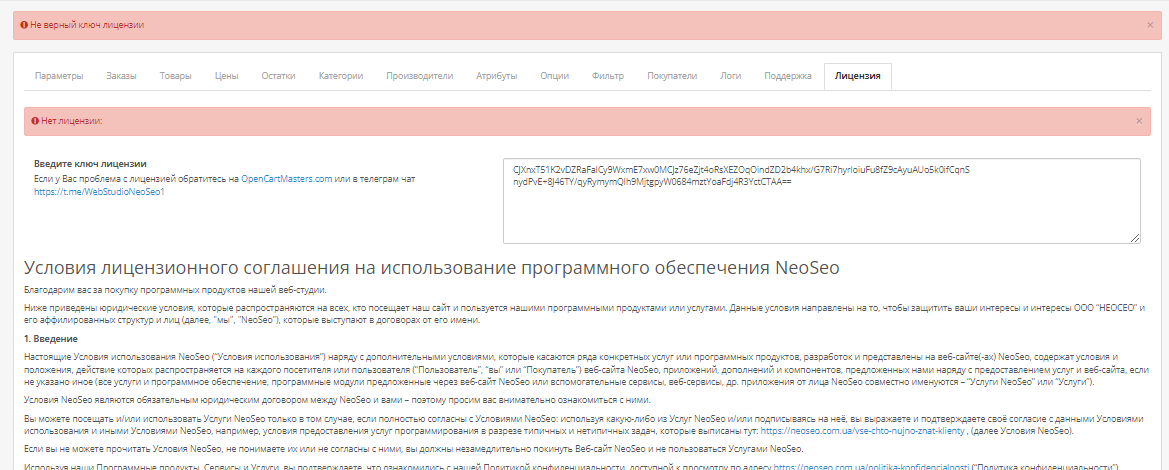Click the warning icon beside "Нет лицензии"
This screenshot has height=470, width=1169.
[x=35, y=121]
